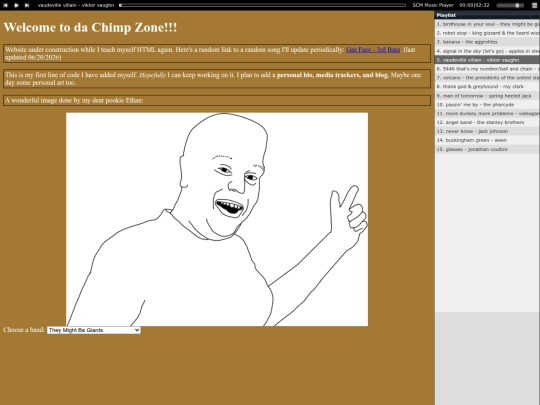This screenshot has height=405, width=540.
Task: Play birdhouse in your soul track
Action: pyautogui.click(x=487, y=24)
